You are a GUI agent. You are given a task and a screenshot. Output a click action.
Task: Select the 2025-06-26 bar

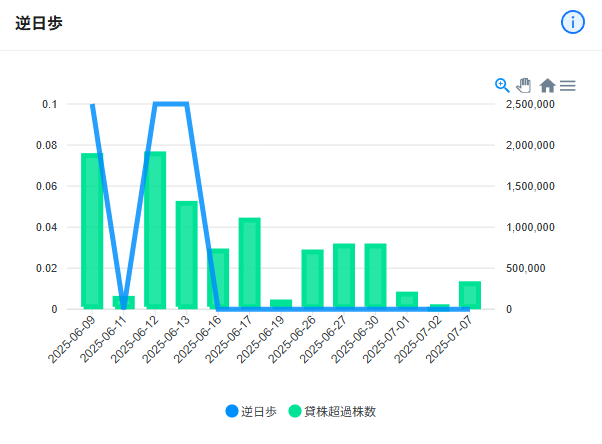click(313, 279)
